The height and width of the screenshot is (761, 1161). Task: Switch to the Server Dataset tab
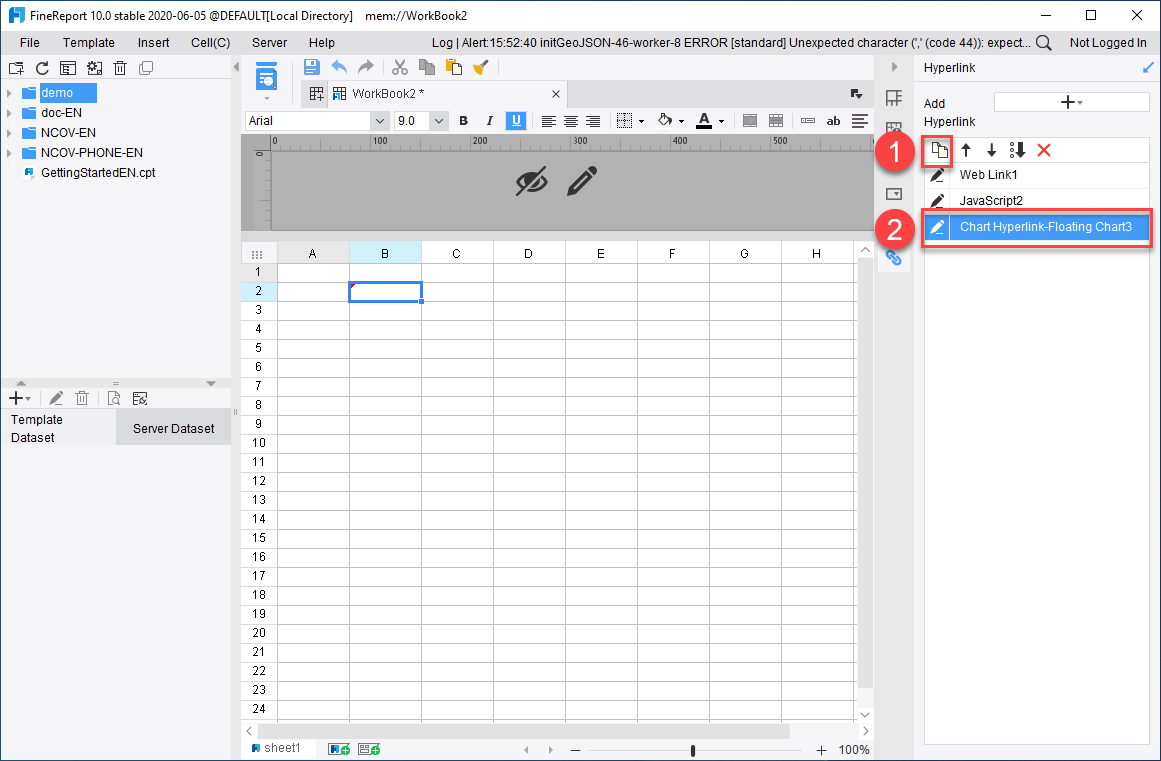pos(173,427)
